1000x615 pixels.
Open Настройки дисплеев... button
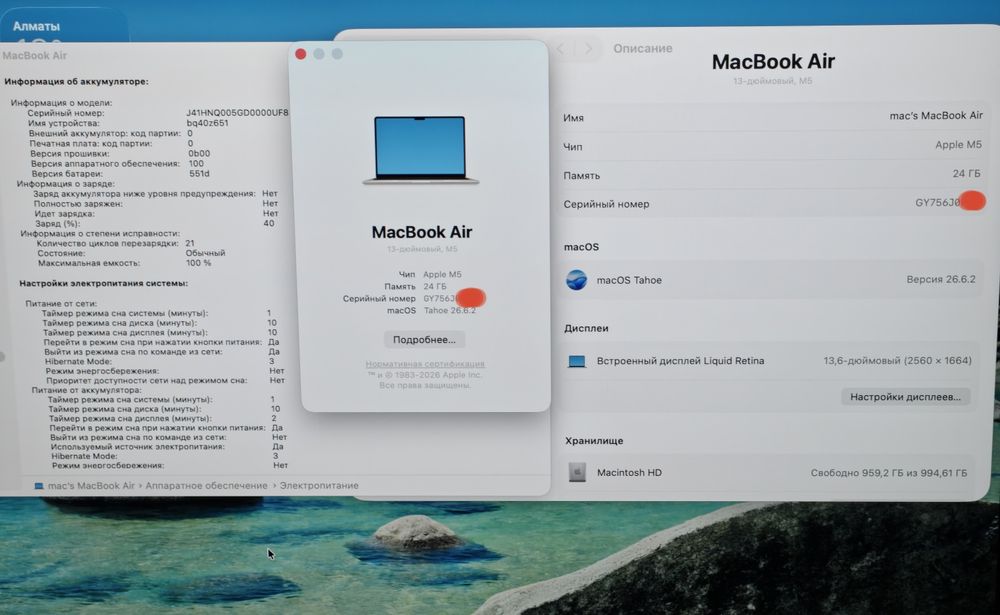click(x=905, y=396)
